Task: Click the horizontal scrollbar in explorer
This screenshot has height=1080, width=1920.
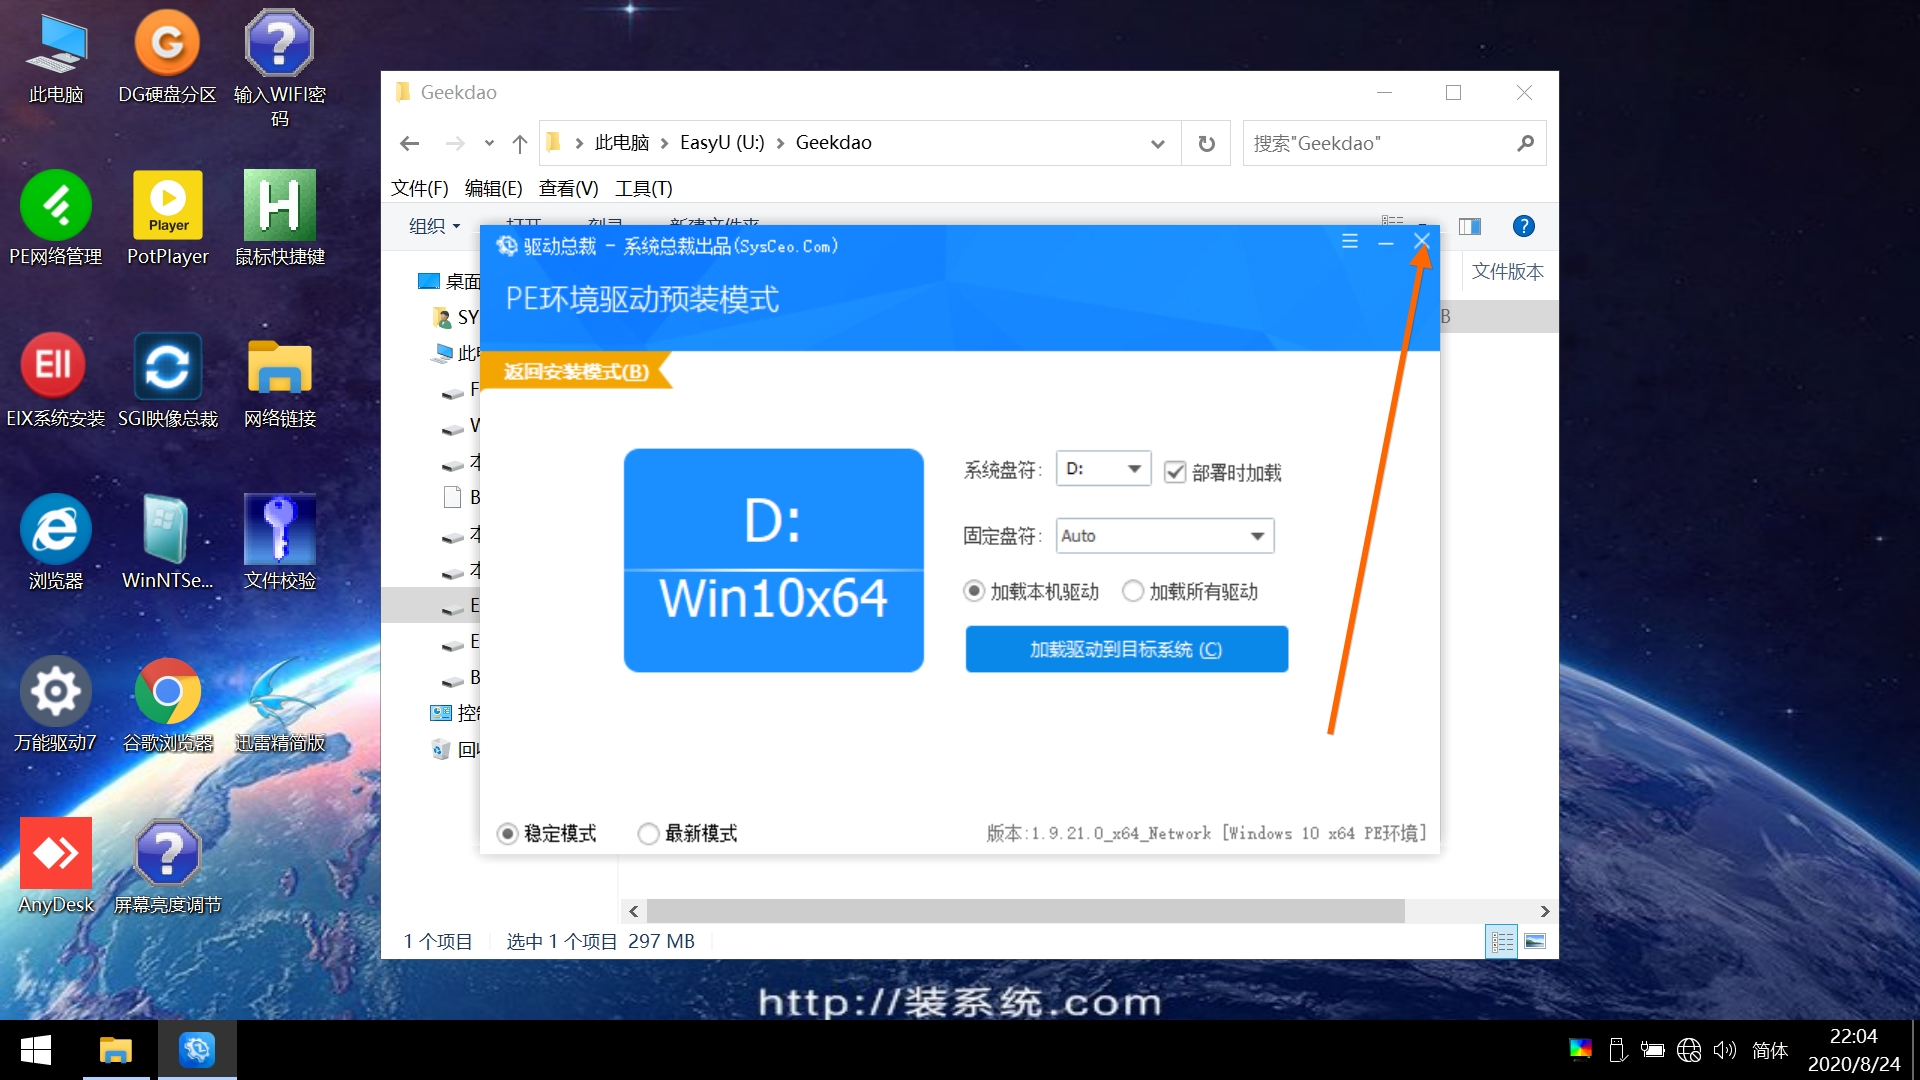Action: click(x=1025, y=911)
